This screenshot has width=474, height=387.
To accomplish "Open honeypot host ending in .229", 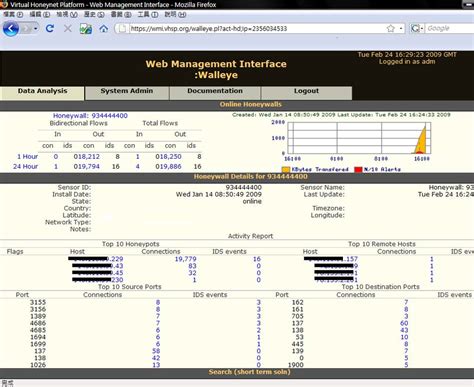I will (x=96, y=259).
